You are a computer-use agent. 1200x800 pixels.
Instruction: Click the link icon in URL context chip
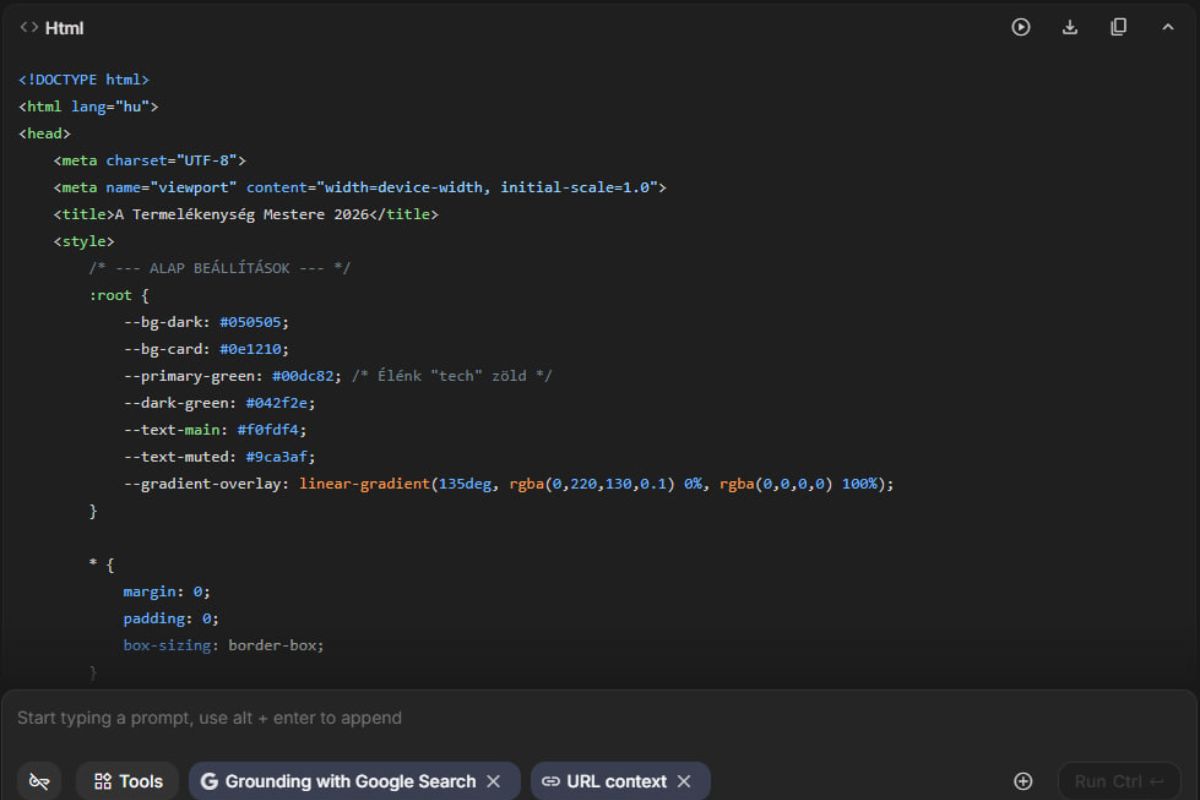click(x=551, y=781)
